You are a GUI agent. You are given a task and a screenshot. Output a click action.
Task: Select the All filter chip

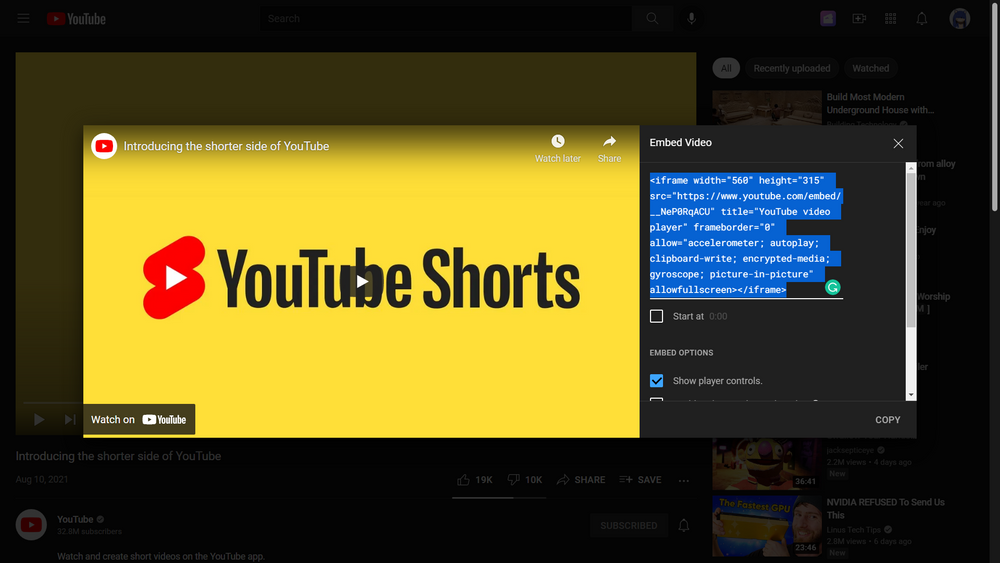726,68
